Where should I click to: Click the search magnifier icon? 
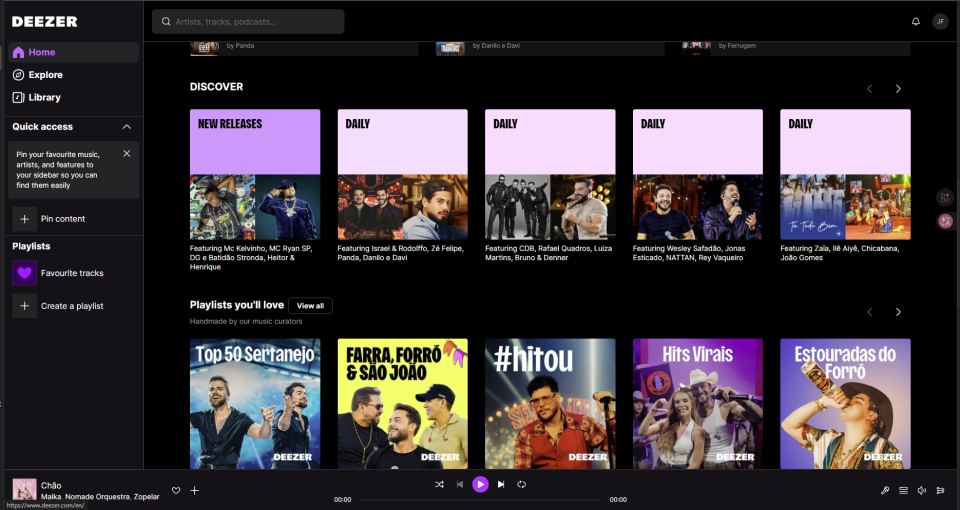tap(166, 21)
